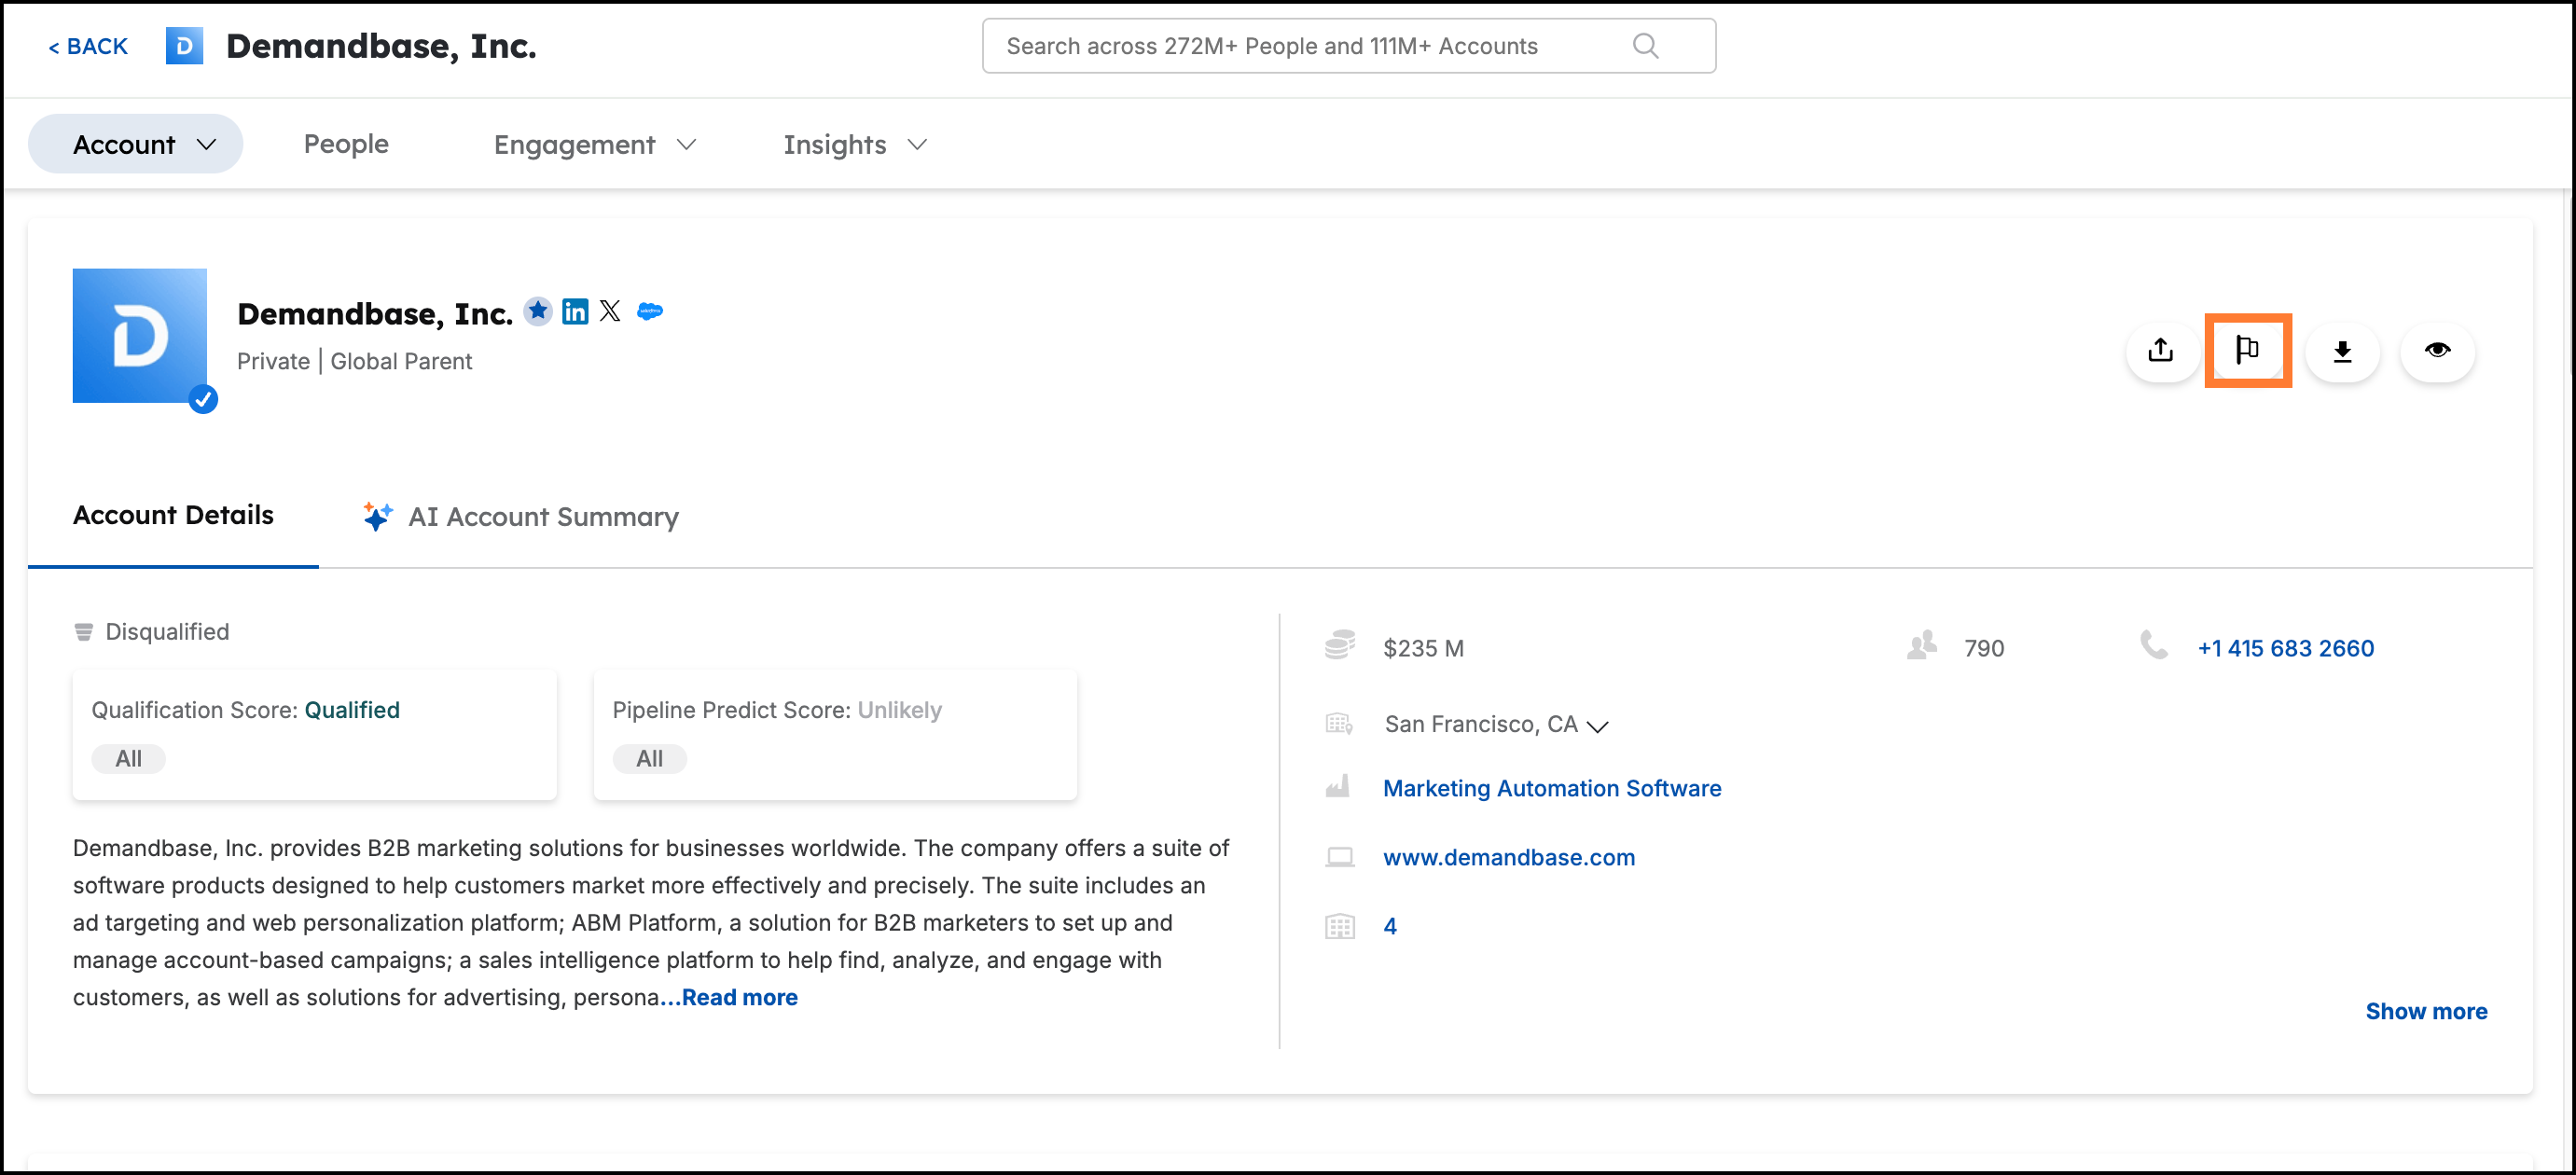Click the search magnifier icon
2576x1175 pixels.
1645,46
